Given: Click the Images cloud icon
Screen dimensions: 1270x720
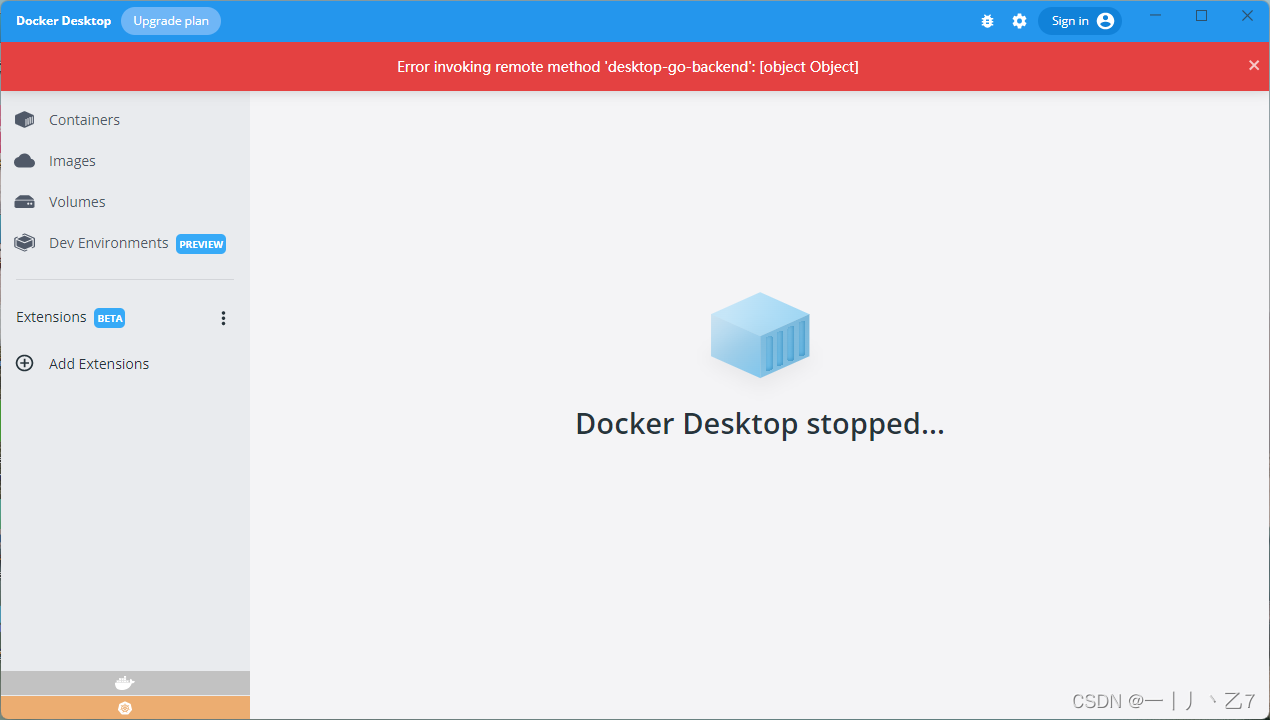Looking at the screenshot, I should 25,161.
